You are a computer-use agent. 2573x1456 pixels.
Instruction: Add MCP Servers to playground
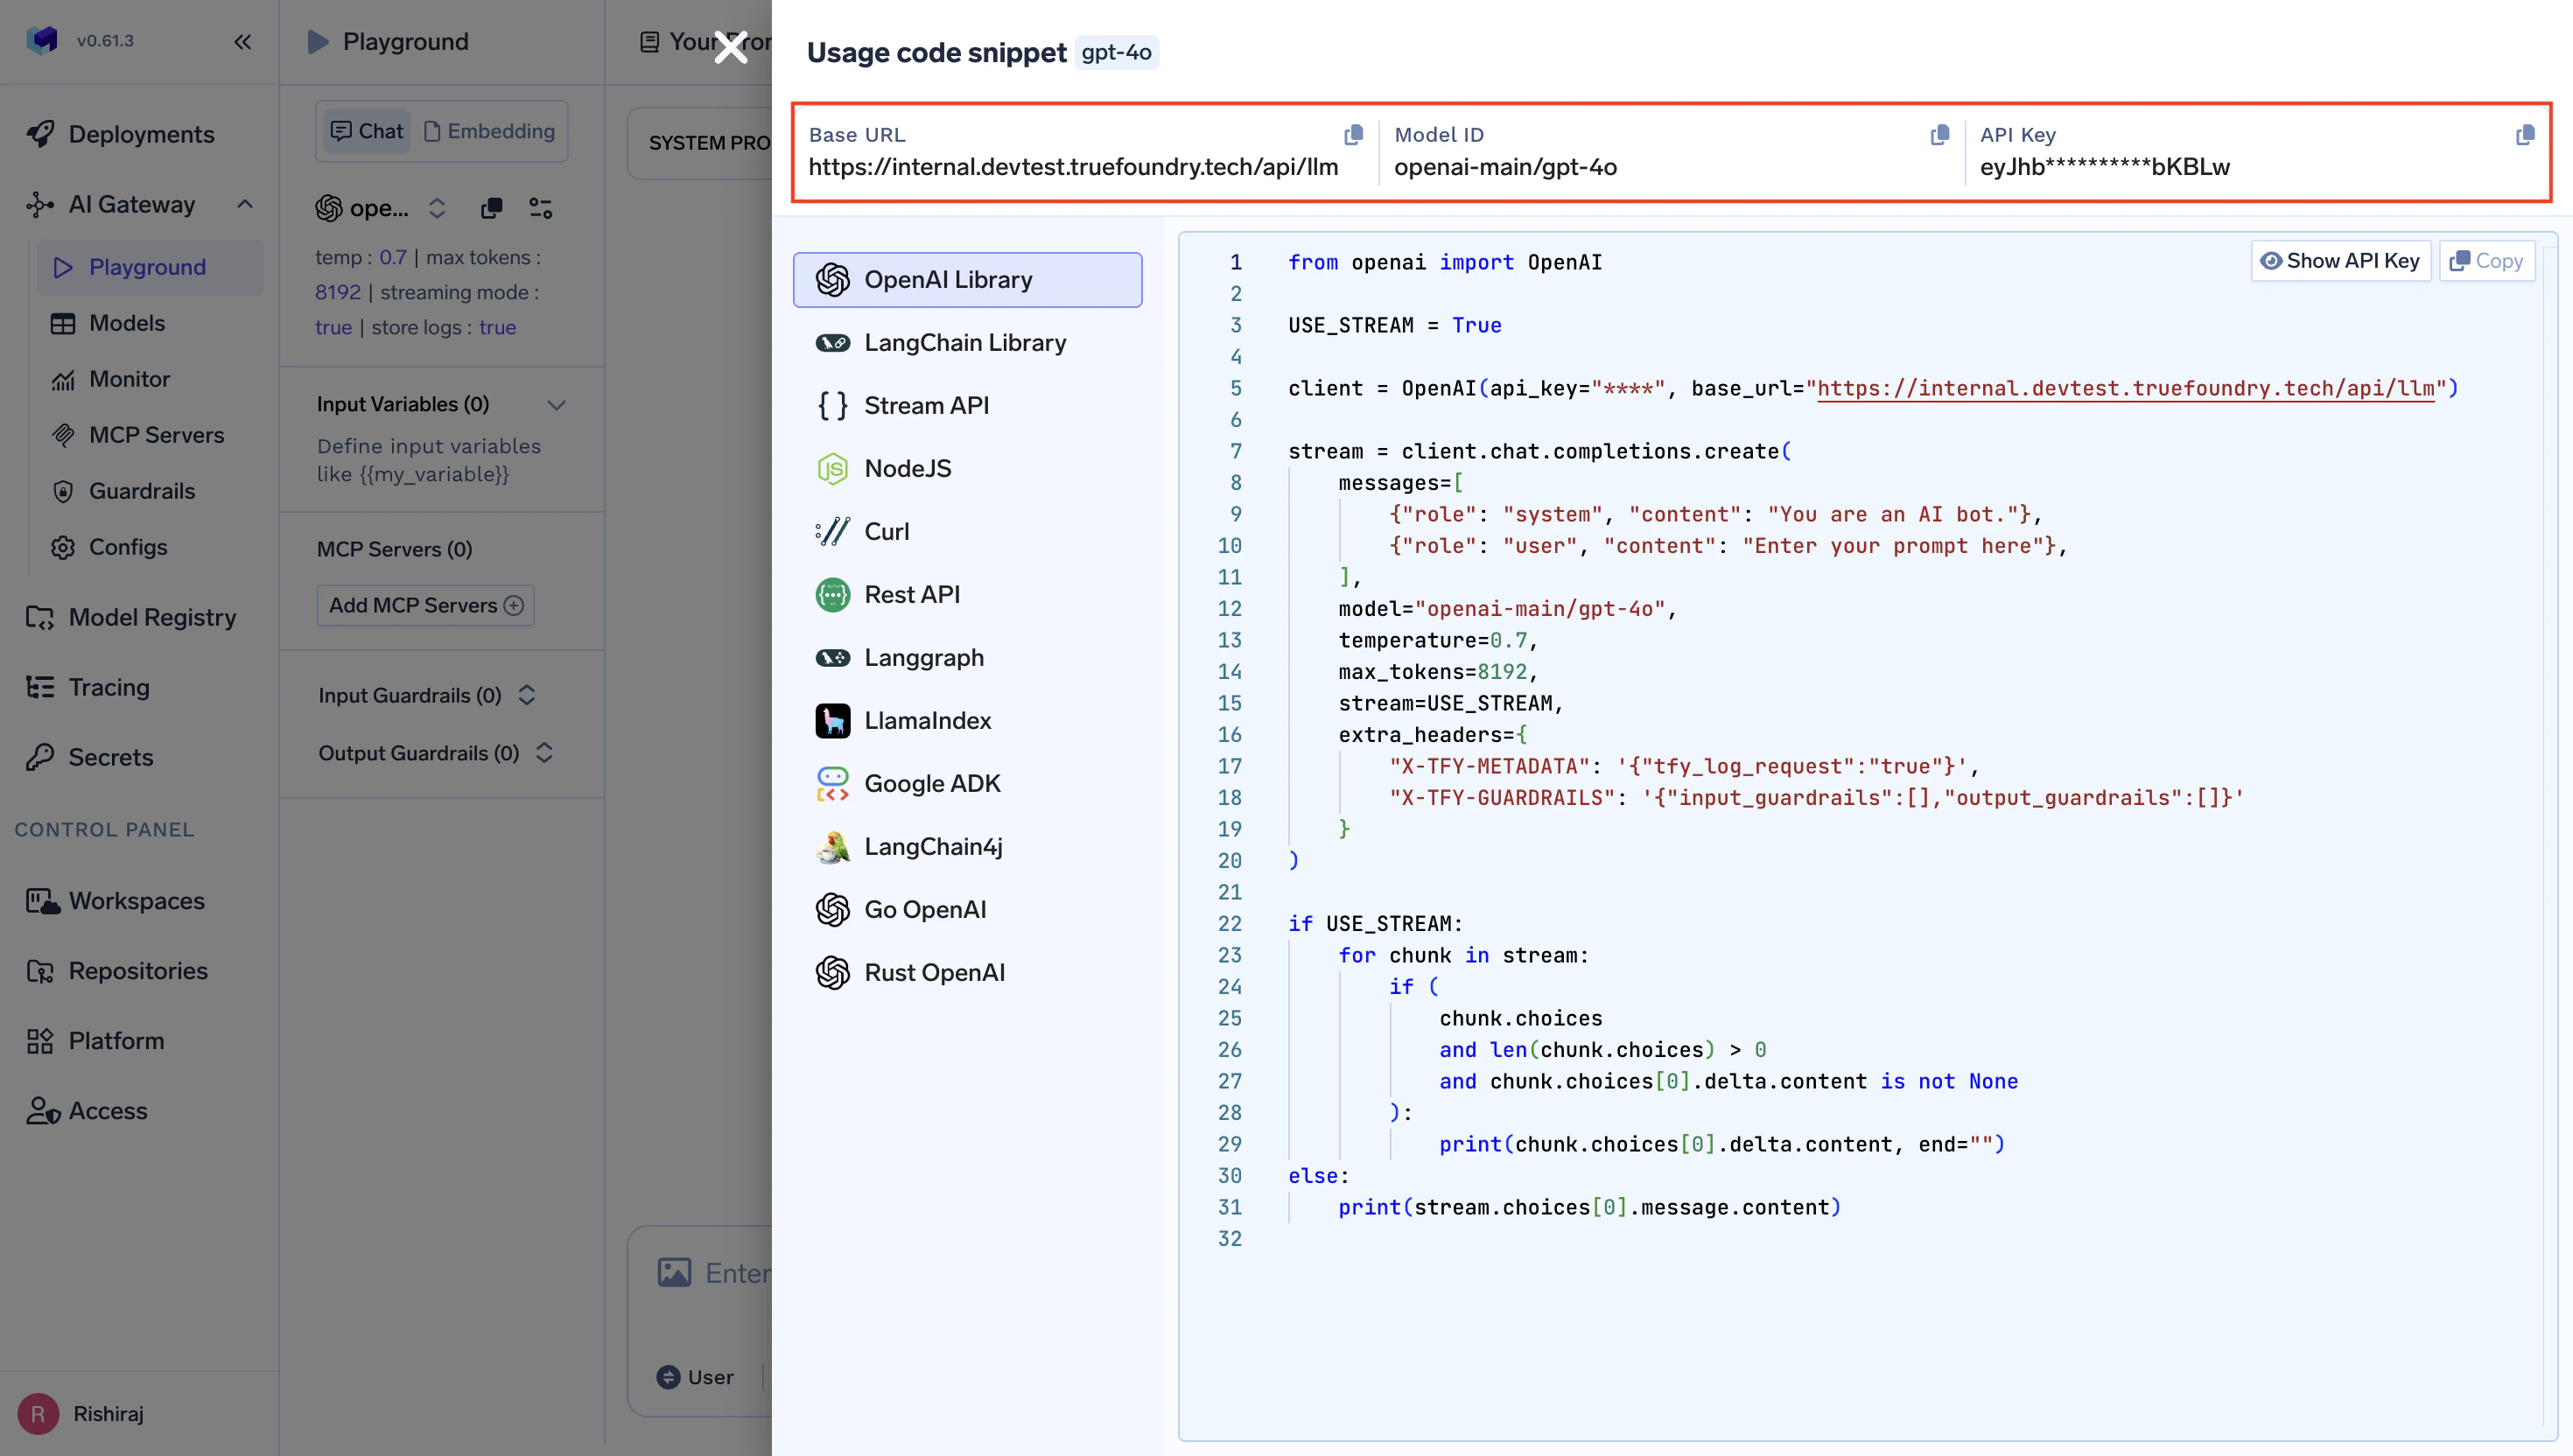coord(424,605)
